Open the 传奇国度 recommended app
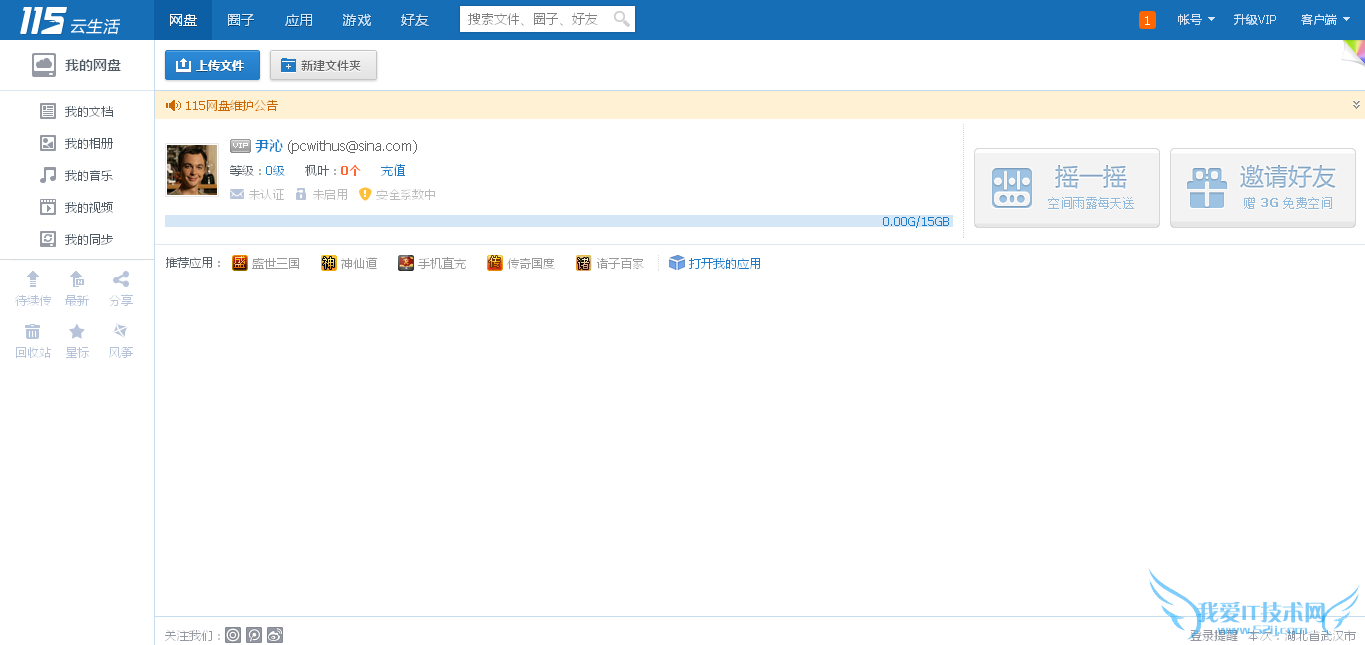The image size is (1365, 645). pyautogui.click(x=521, y=264)
